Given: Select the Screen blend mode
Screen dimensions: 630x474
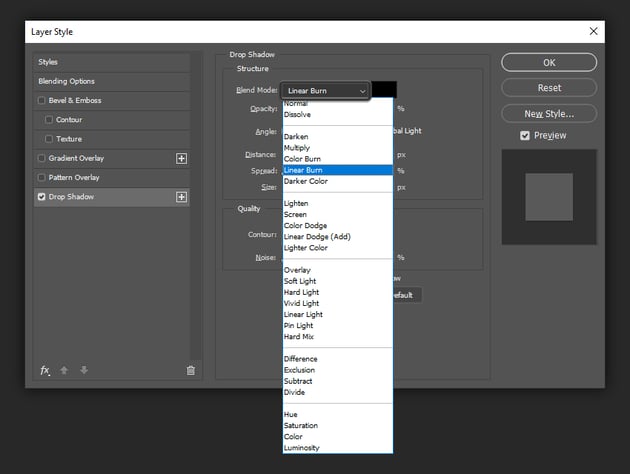Looking at the screenshot, I should click(296, 214).
